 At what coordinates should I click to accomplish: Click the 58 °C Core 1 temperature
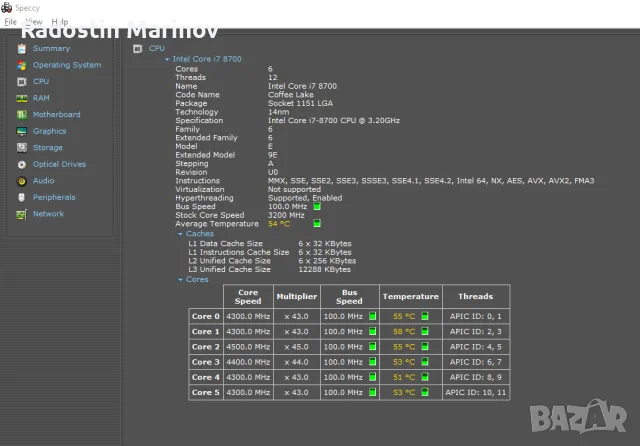[x=404, y=332]
